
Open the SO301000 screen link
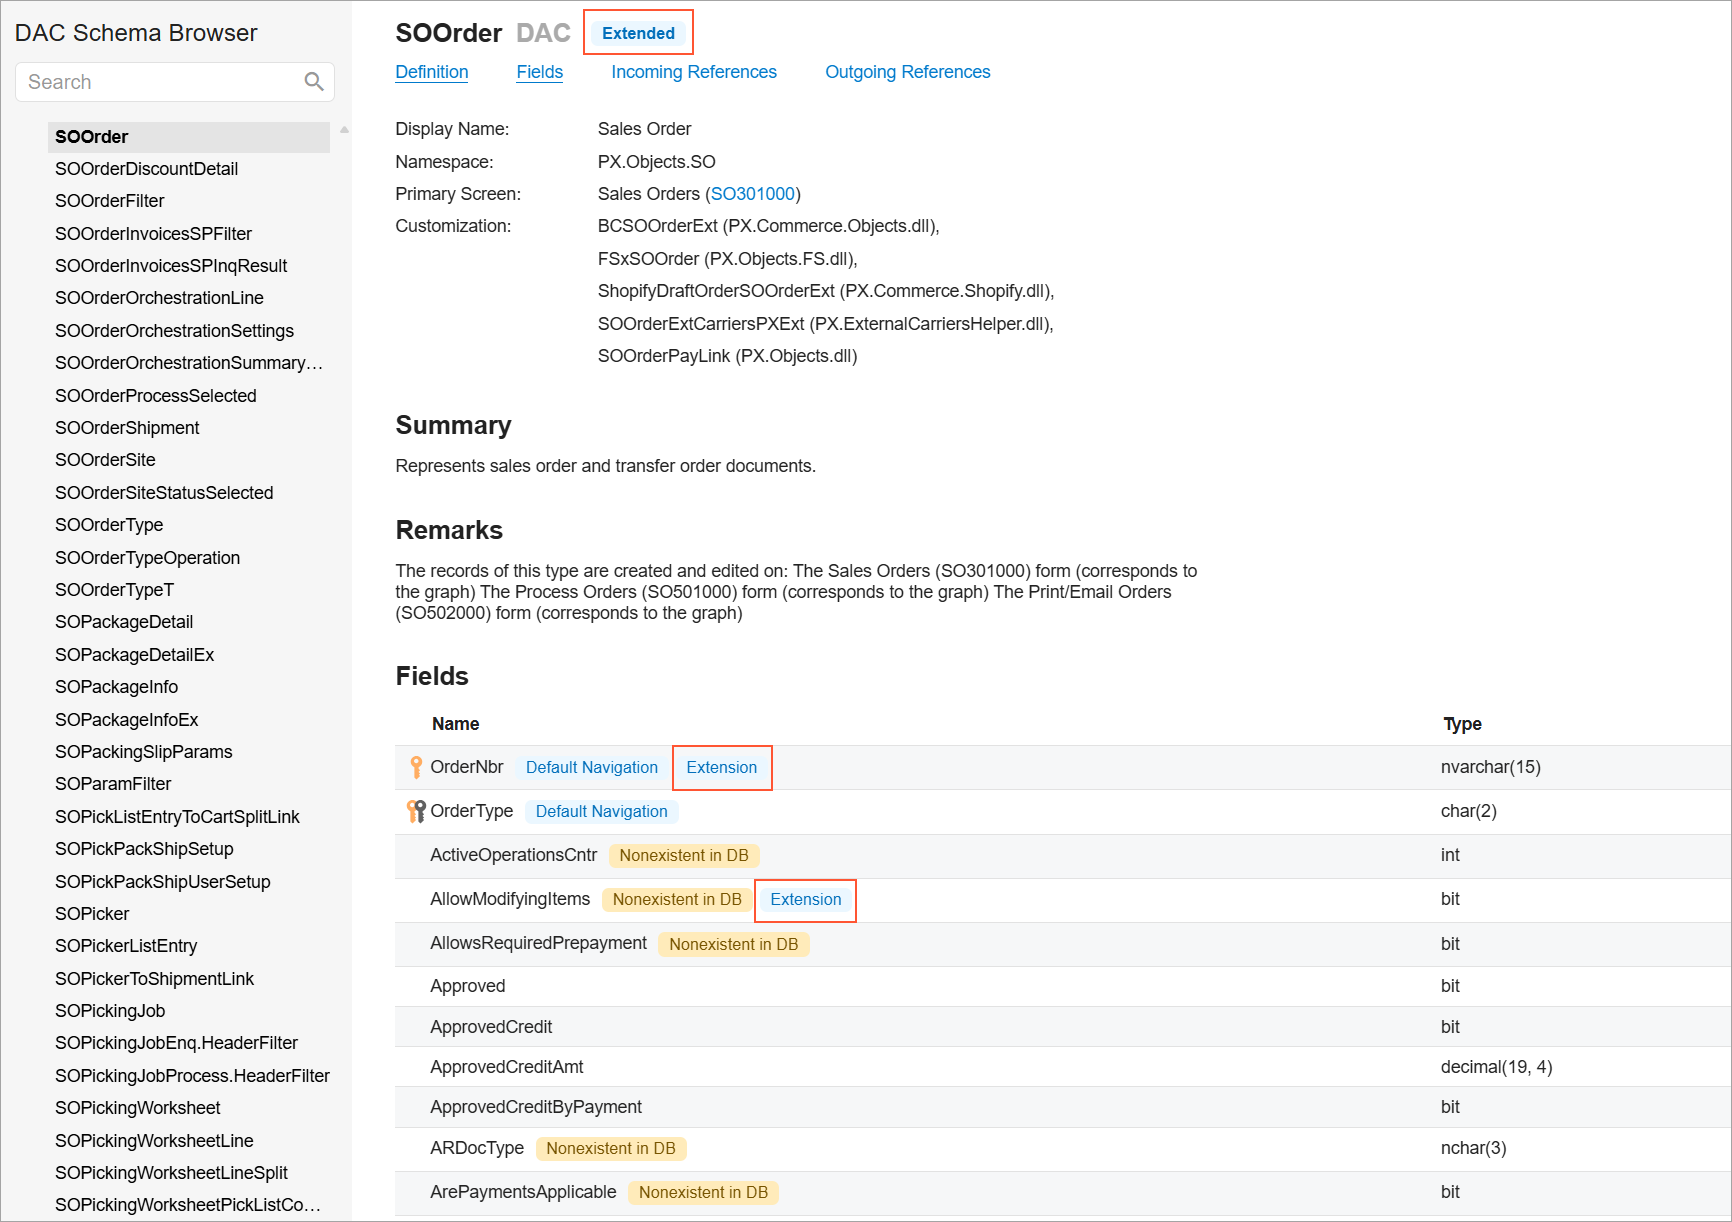(x=753, y=194)
